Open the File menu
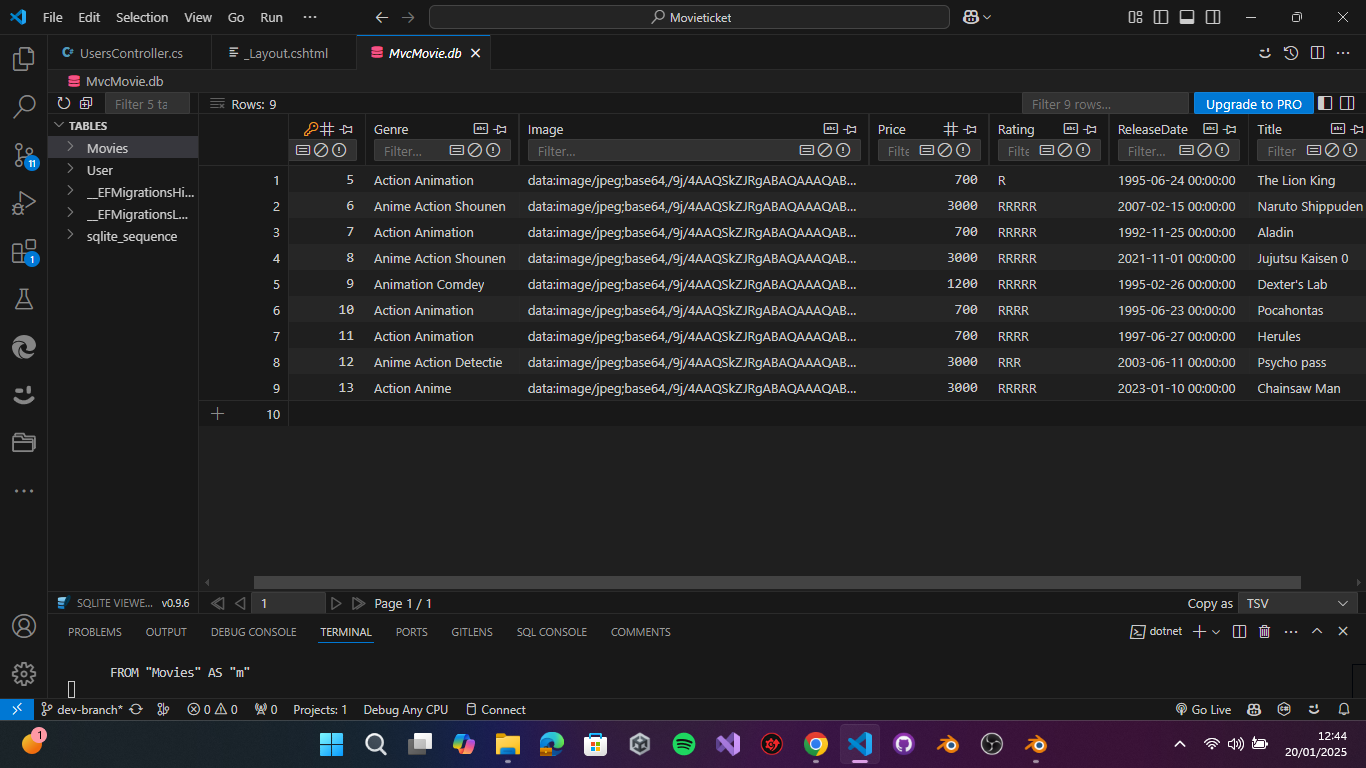Viewport: 1366px width, 768px height. click(x=53, y=17)
